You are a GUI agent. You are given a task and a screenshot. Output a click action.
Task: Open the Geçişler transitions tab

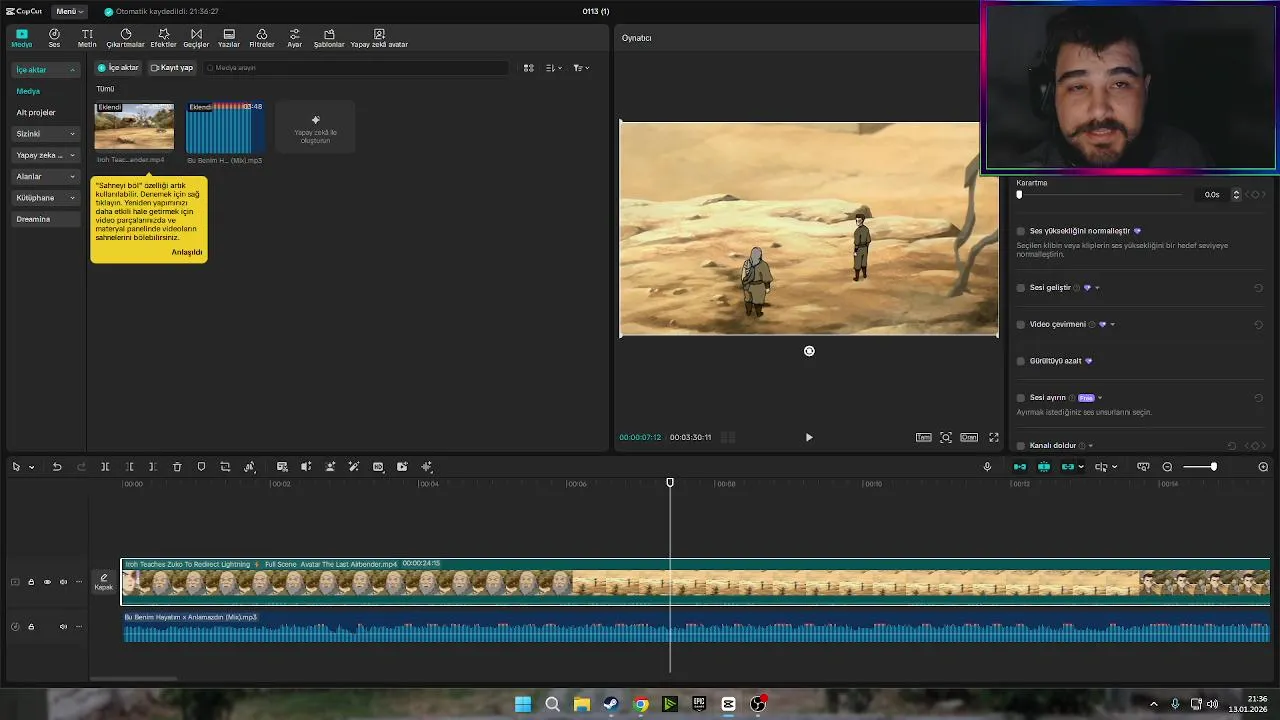[196, 38]
